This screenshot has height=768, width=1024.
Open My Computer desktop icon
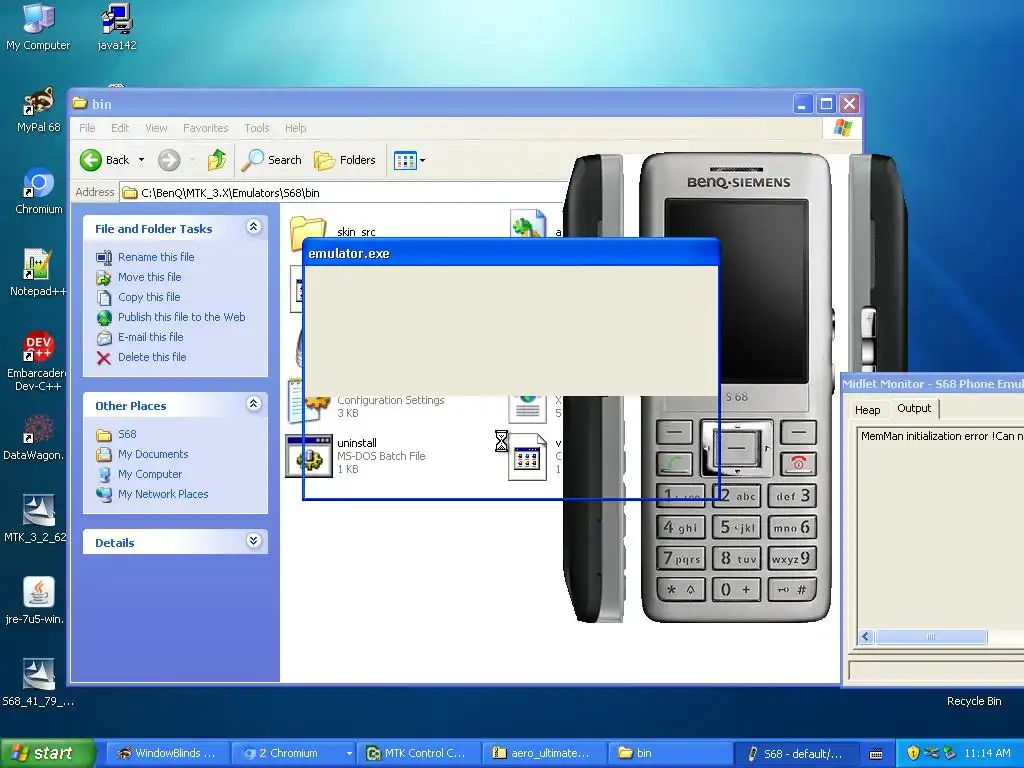tap(38, 26)
